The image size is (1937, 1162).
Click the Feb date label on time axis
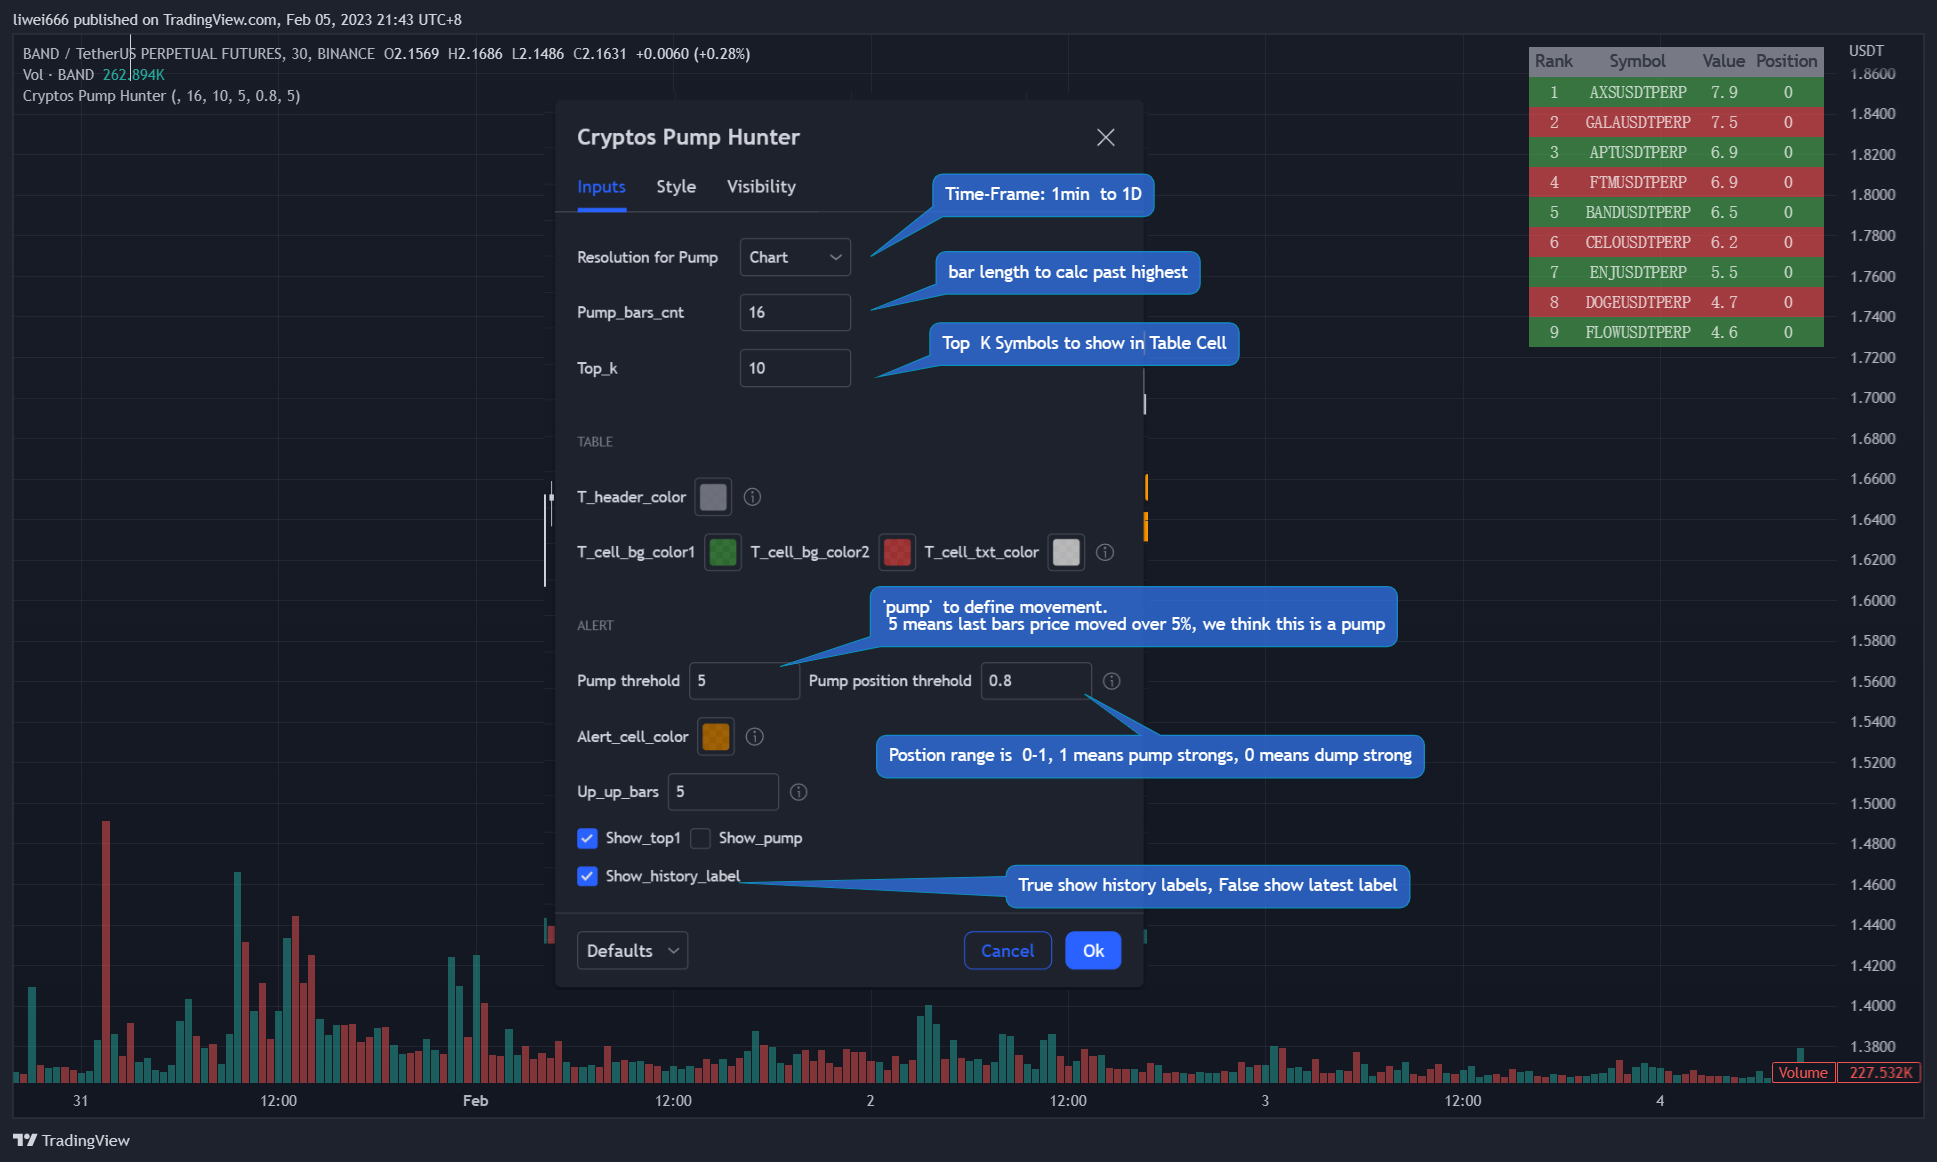click(475, 1100)
